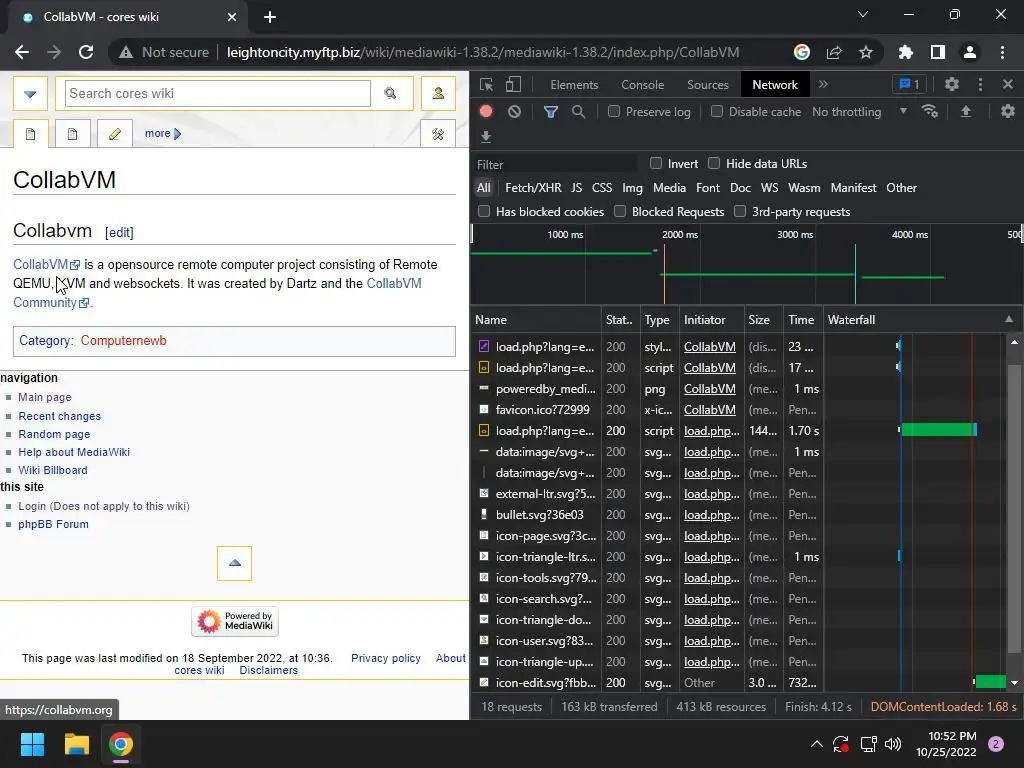
Task: Check Blocked Requests checkbox
Action: (620, 211)
